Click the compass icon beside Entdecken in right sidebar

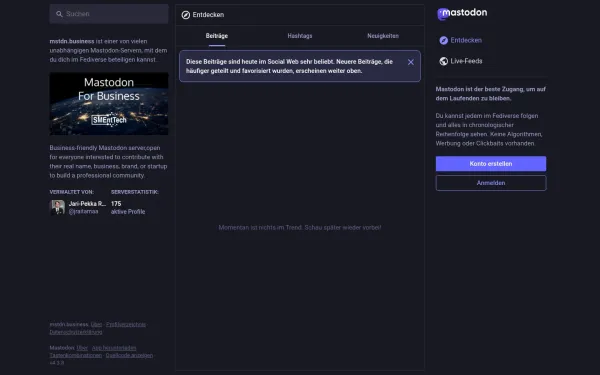[x=443, y=40]
